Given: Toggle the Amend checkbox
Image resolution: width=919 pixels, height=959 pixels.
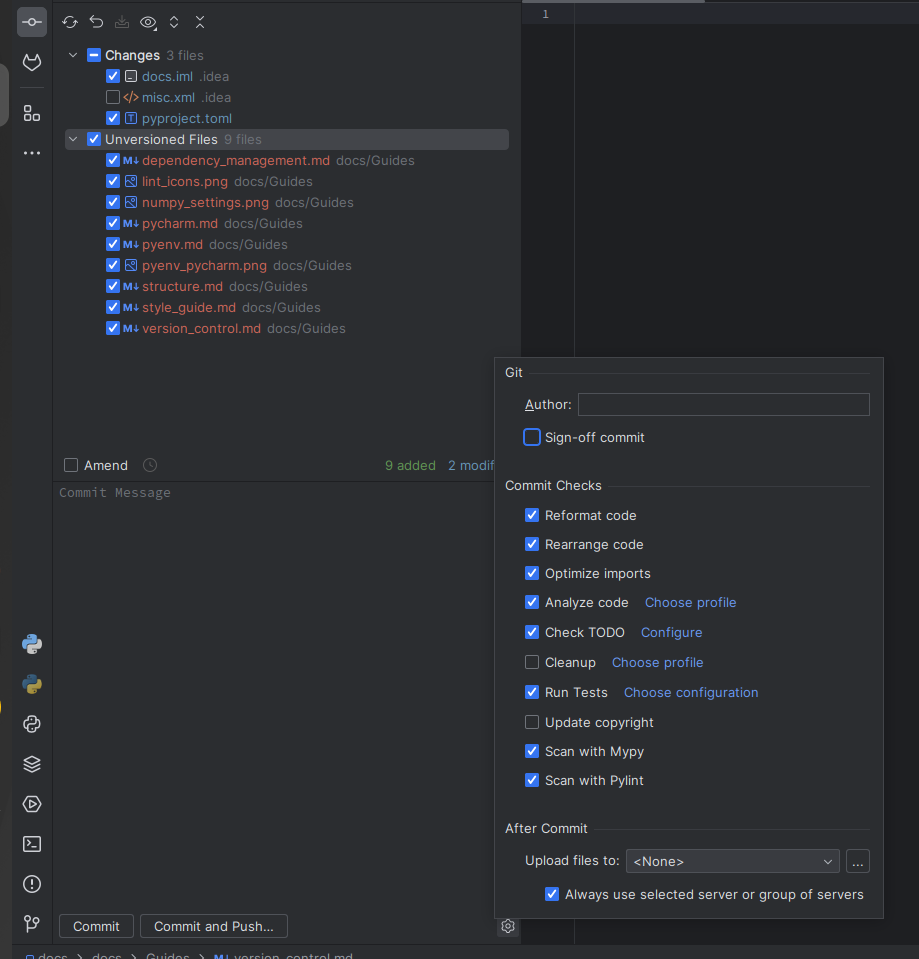Looking at the screenshot, I should tap(71, 465).
